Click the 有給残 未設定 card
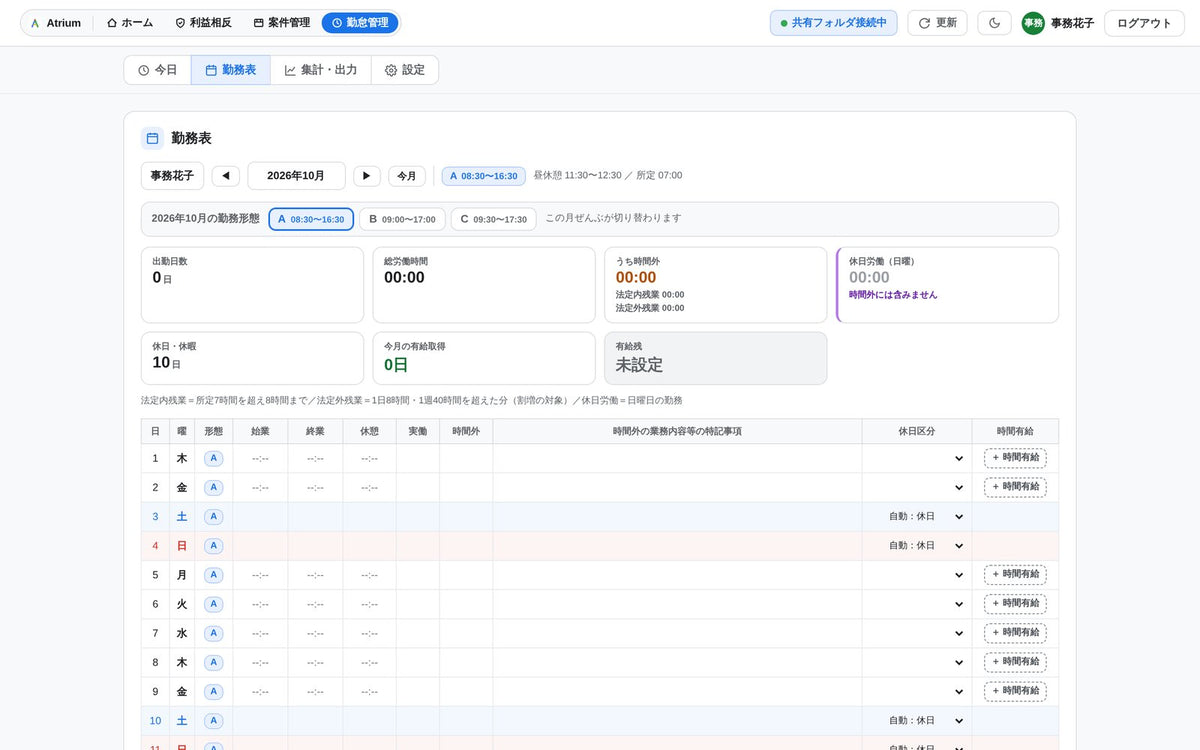1200x750 pixels. click(716, 358)
